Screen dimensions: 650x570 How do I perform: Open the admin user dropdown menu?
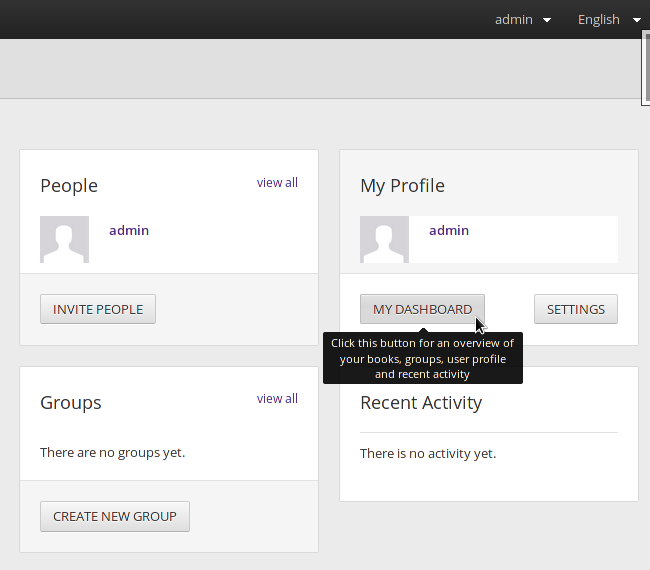pos(523,19)
